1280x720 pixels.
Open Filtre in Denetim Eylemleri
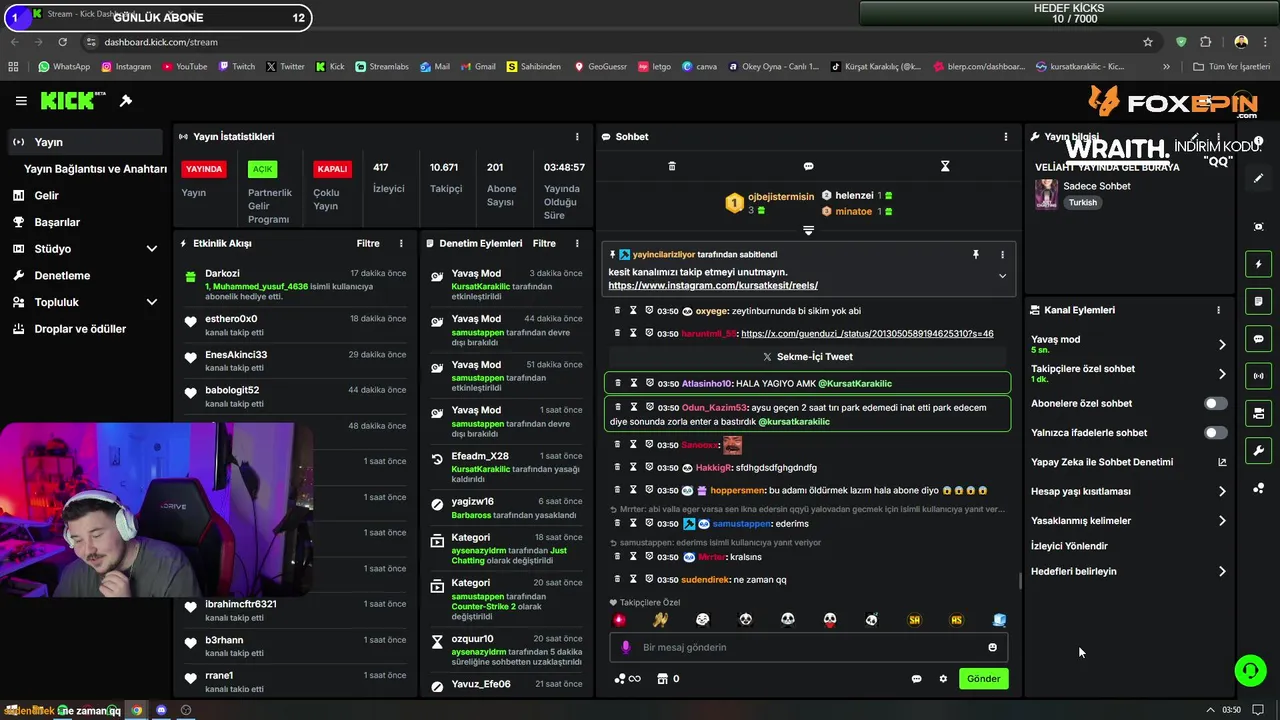click(x=544, y=243)
